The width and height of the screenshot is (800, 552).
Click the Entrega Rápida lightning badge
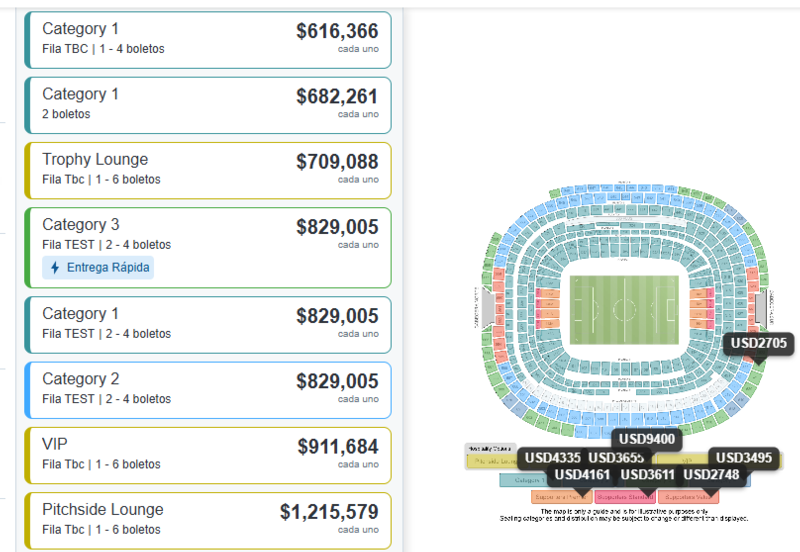coord(98,268)
